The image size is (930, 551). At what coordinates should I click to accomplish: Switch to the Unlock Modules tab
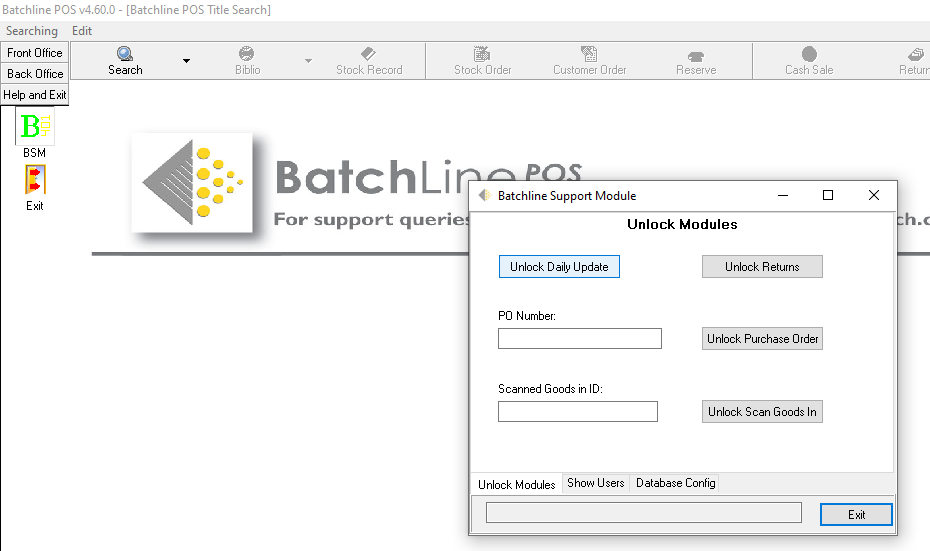click(x=517, y=485)
